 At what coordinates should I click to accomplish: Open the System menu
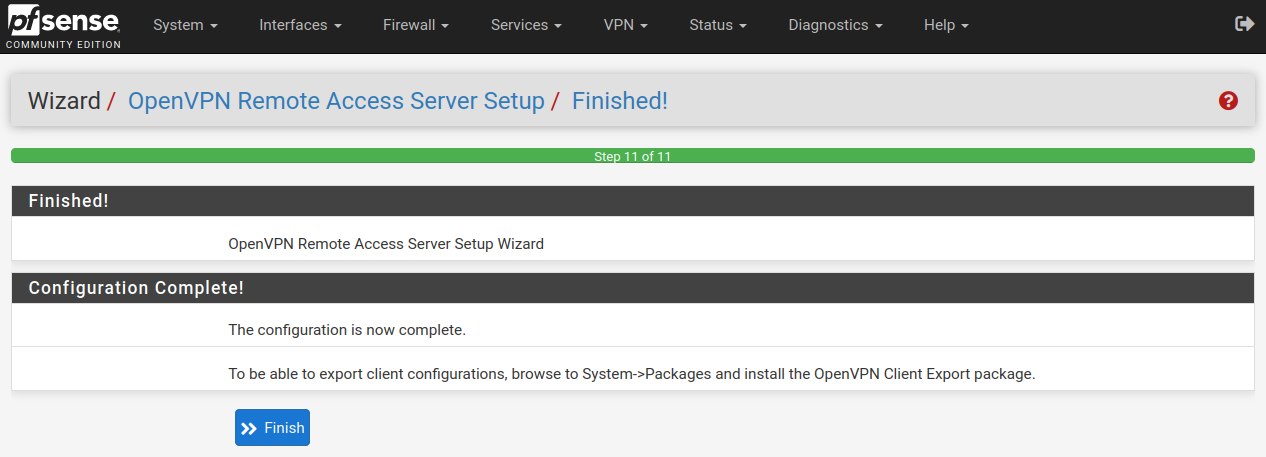click(186, 25)
